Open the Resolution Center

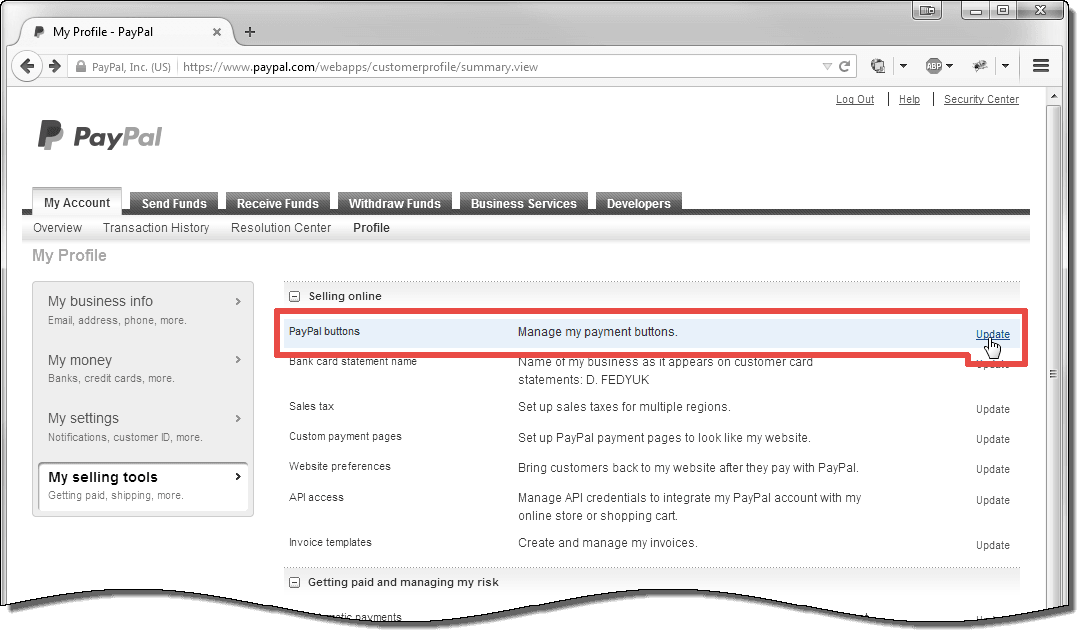click(x=281, y=228)
